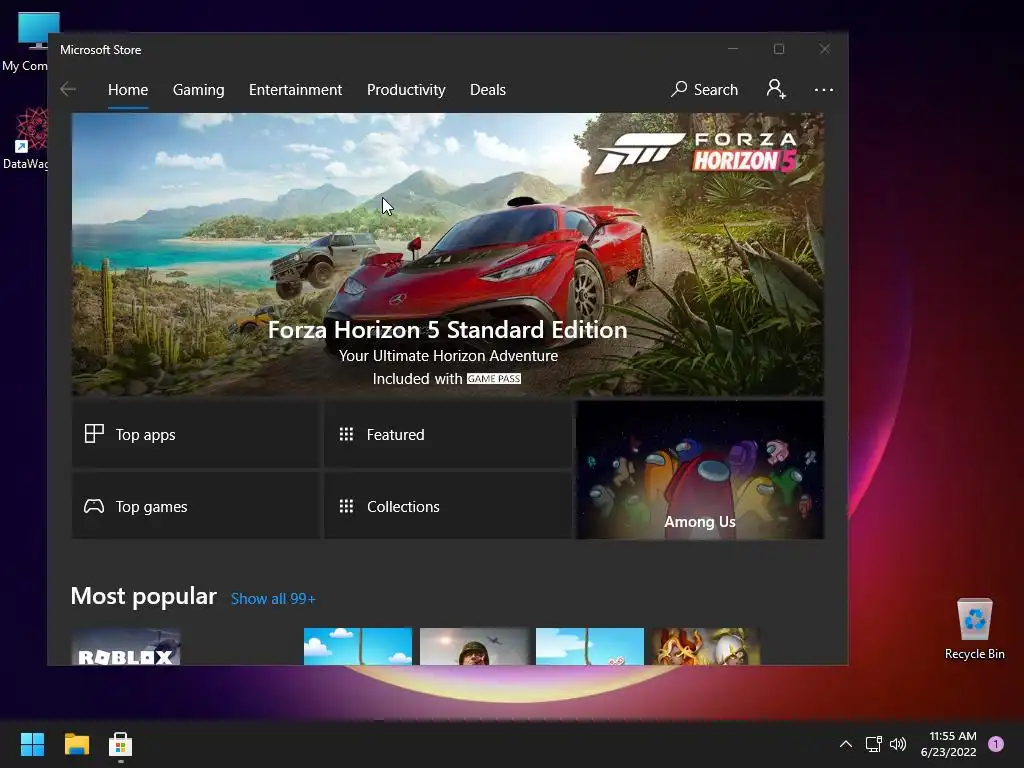This screenshot has height=768, width=1024.
Task: Open File Explorer from the taskbar
Action: pos(76,744)
